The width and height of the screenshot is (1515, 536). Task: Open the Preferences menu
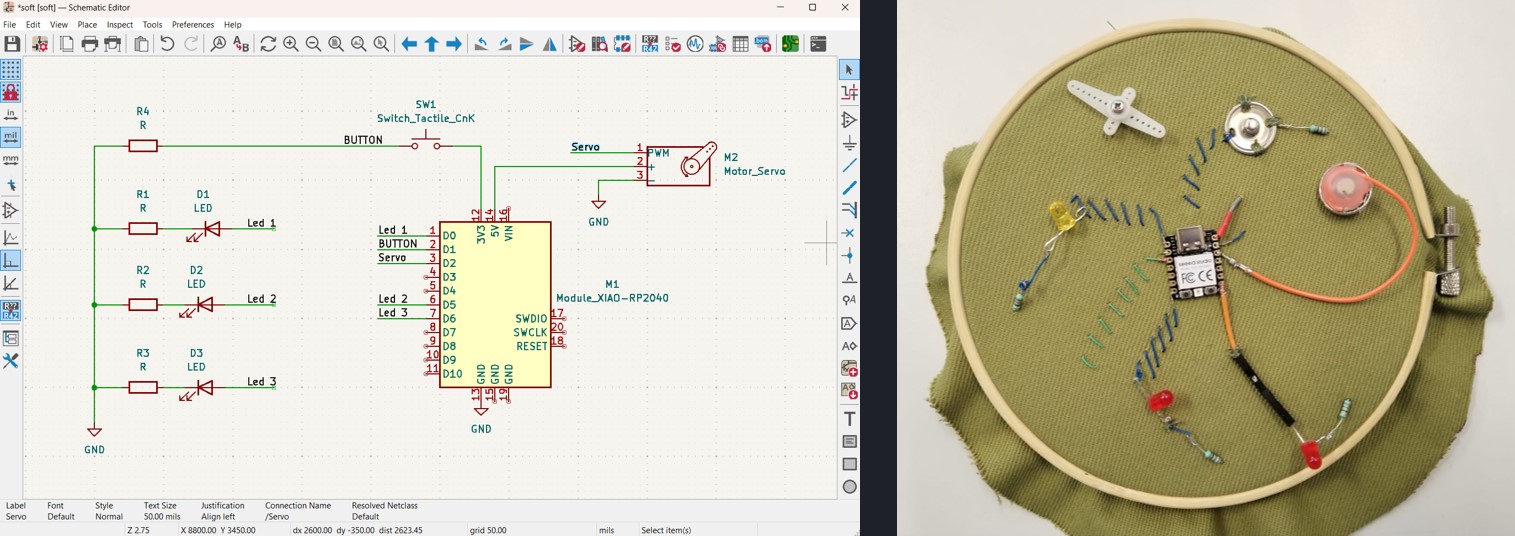click(x=193, y=24)
